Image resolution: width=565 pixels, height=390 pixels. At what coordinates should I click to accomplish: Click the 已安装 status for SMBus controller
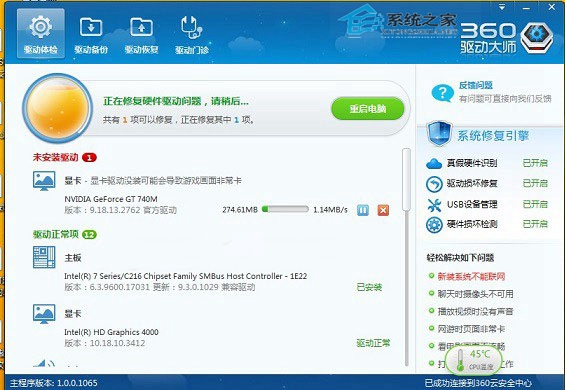(369, 287)
